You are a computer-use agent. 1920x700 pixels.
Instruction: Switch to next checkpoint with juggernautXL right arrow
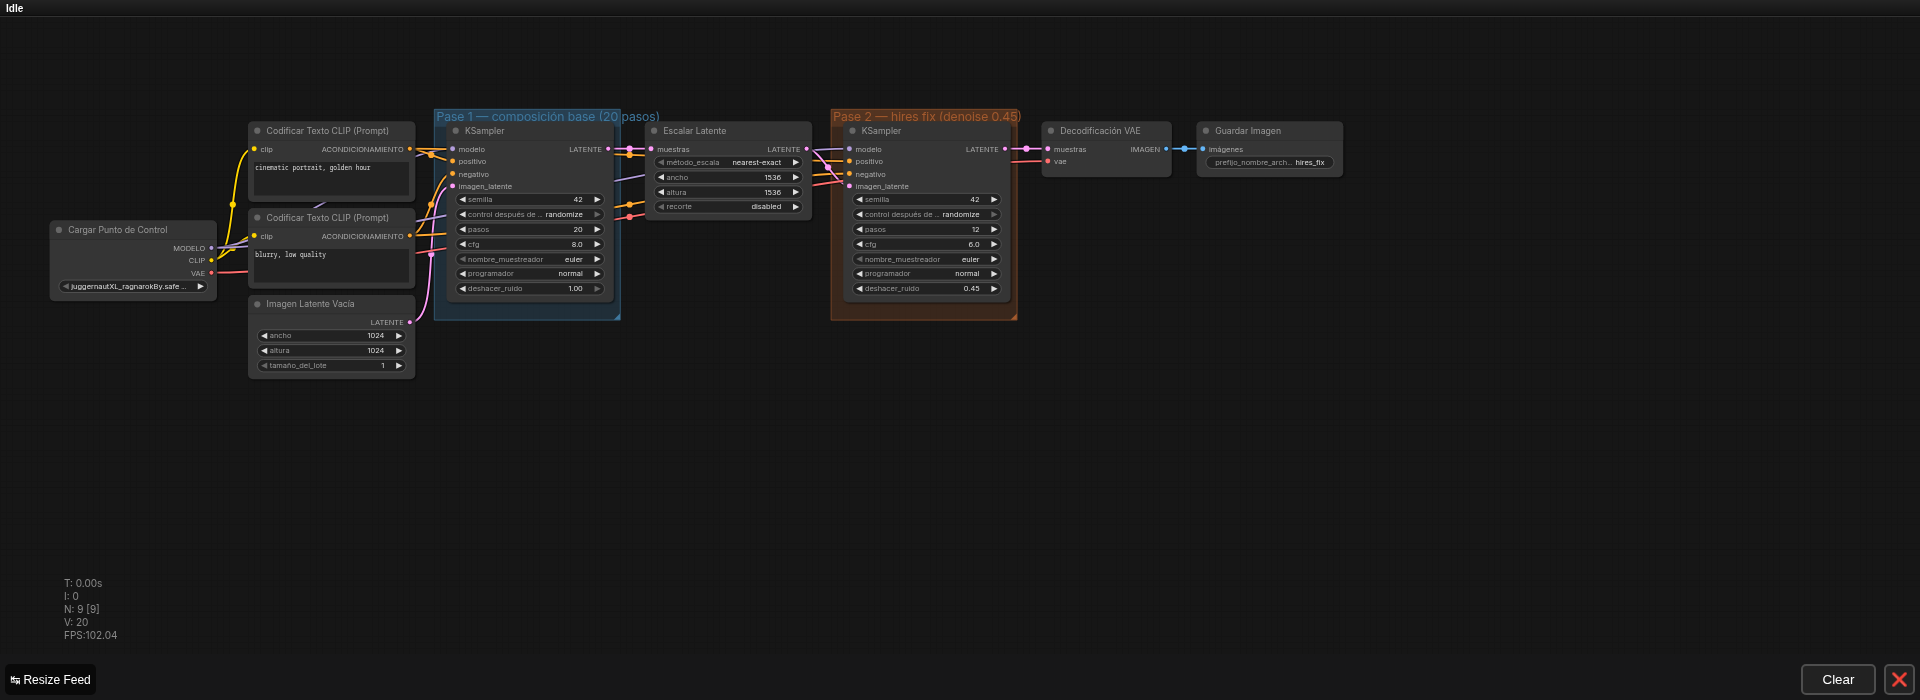click(200, 287)
